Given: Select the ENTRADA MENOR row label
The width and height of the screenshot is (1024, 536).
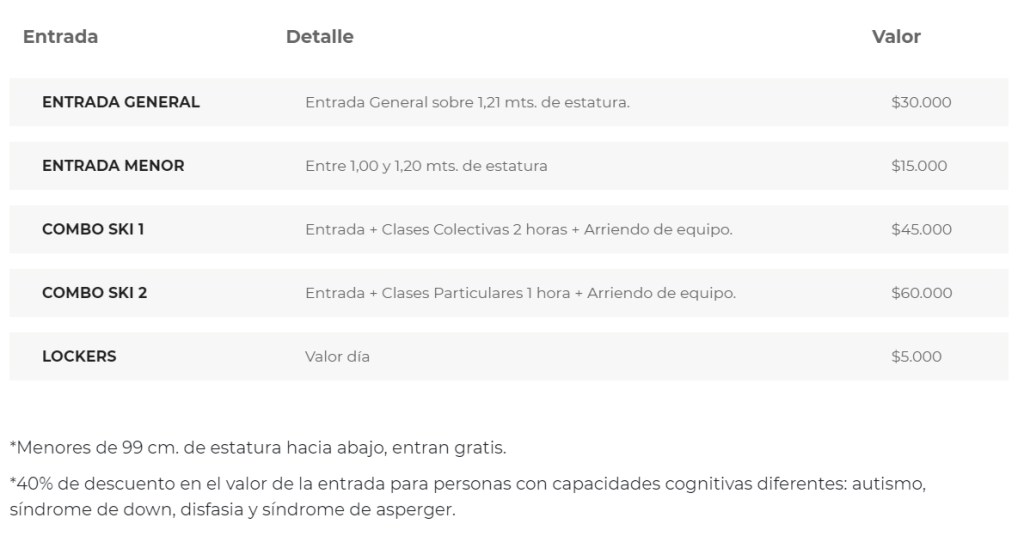Looking at the screenshot, I should 113,166.
